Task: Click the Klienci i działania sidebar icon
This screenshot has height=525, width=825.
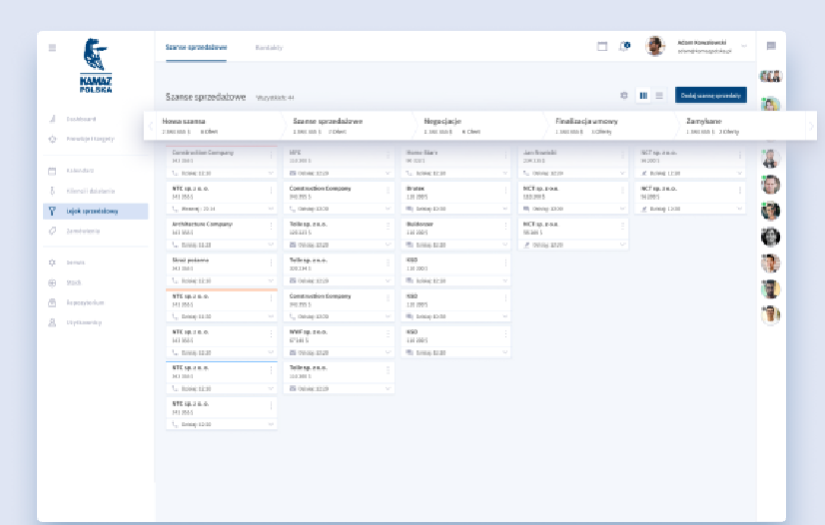Action: [x=52, y=191]
